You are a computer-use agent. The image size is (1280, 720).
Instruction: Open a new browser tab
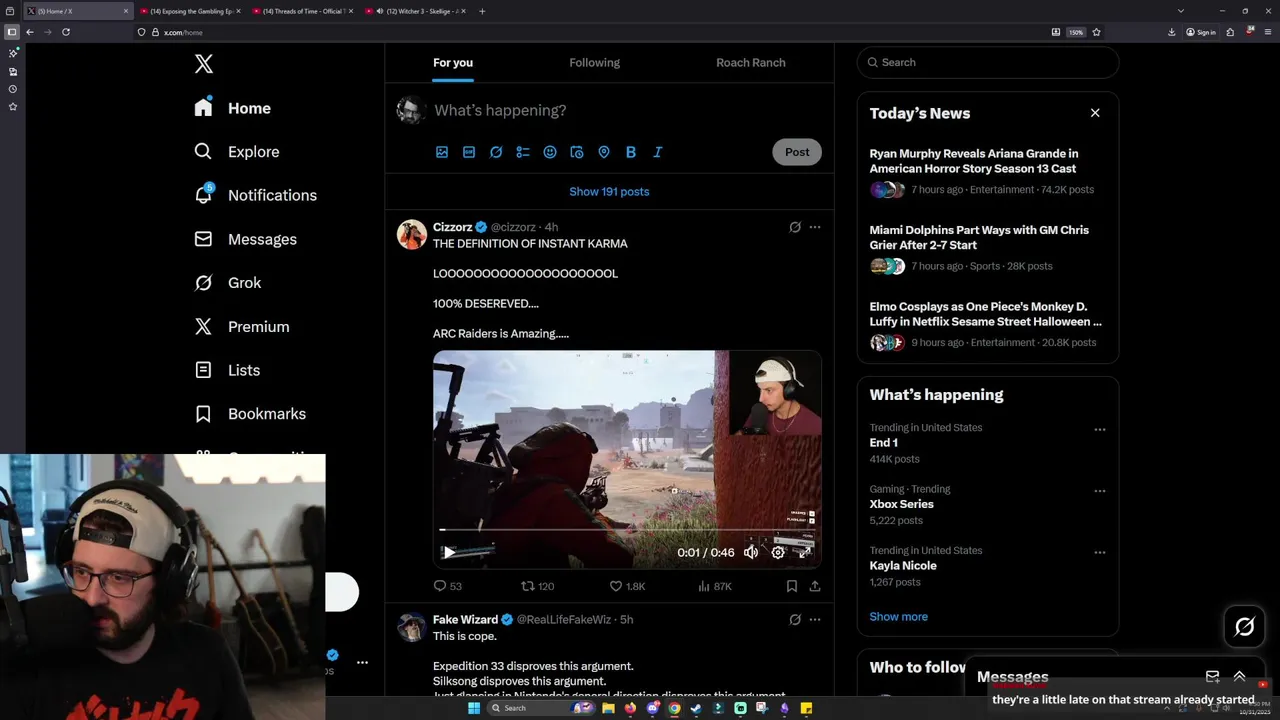482,11
